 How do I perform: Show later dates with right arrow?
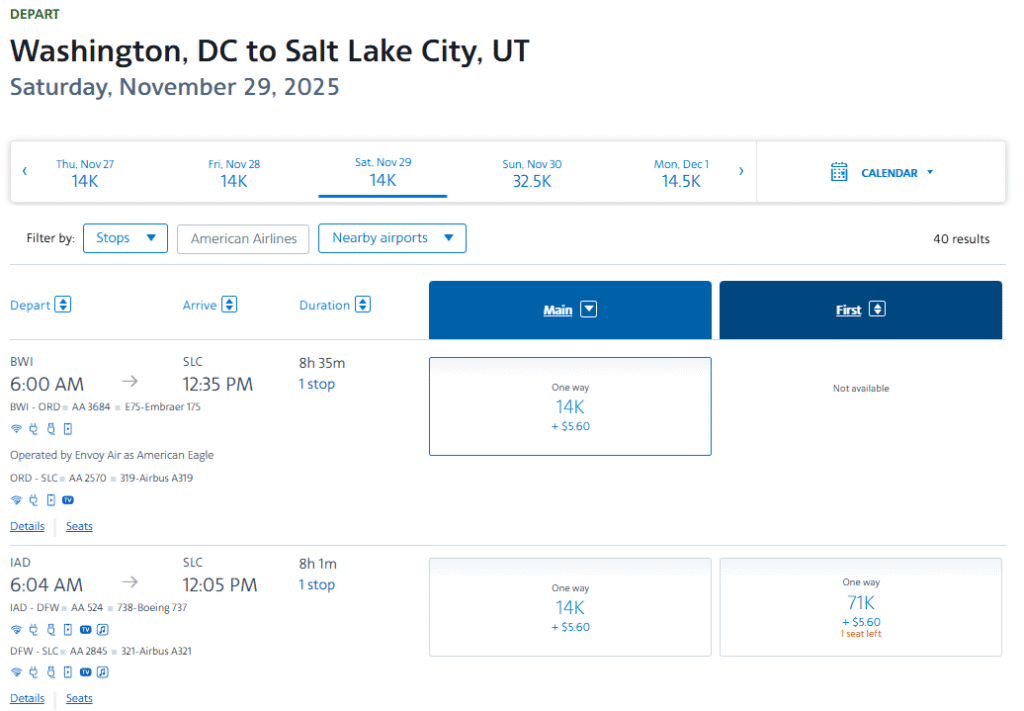tap(741, 171)
